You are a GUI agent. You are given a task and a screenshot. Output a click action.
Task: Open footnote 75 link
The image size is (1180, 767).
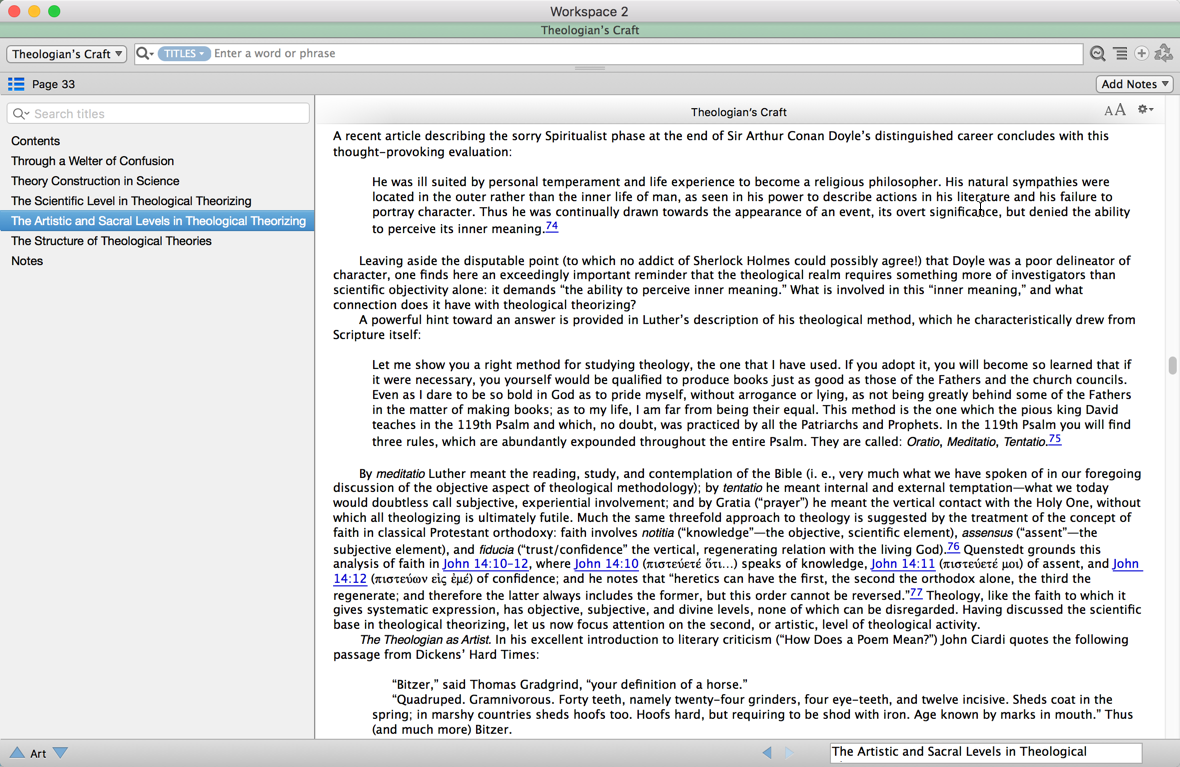[1055, 439]
